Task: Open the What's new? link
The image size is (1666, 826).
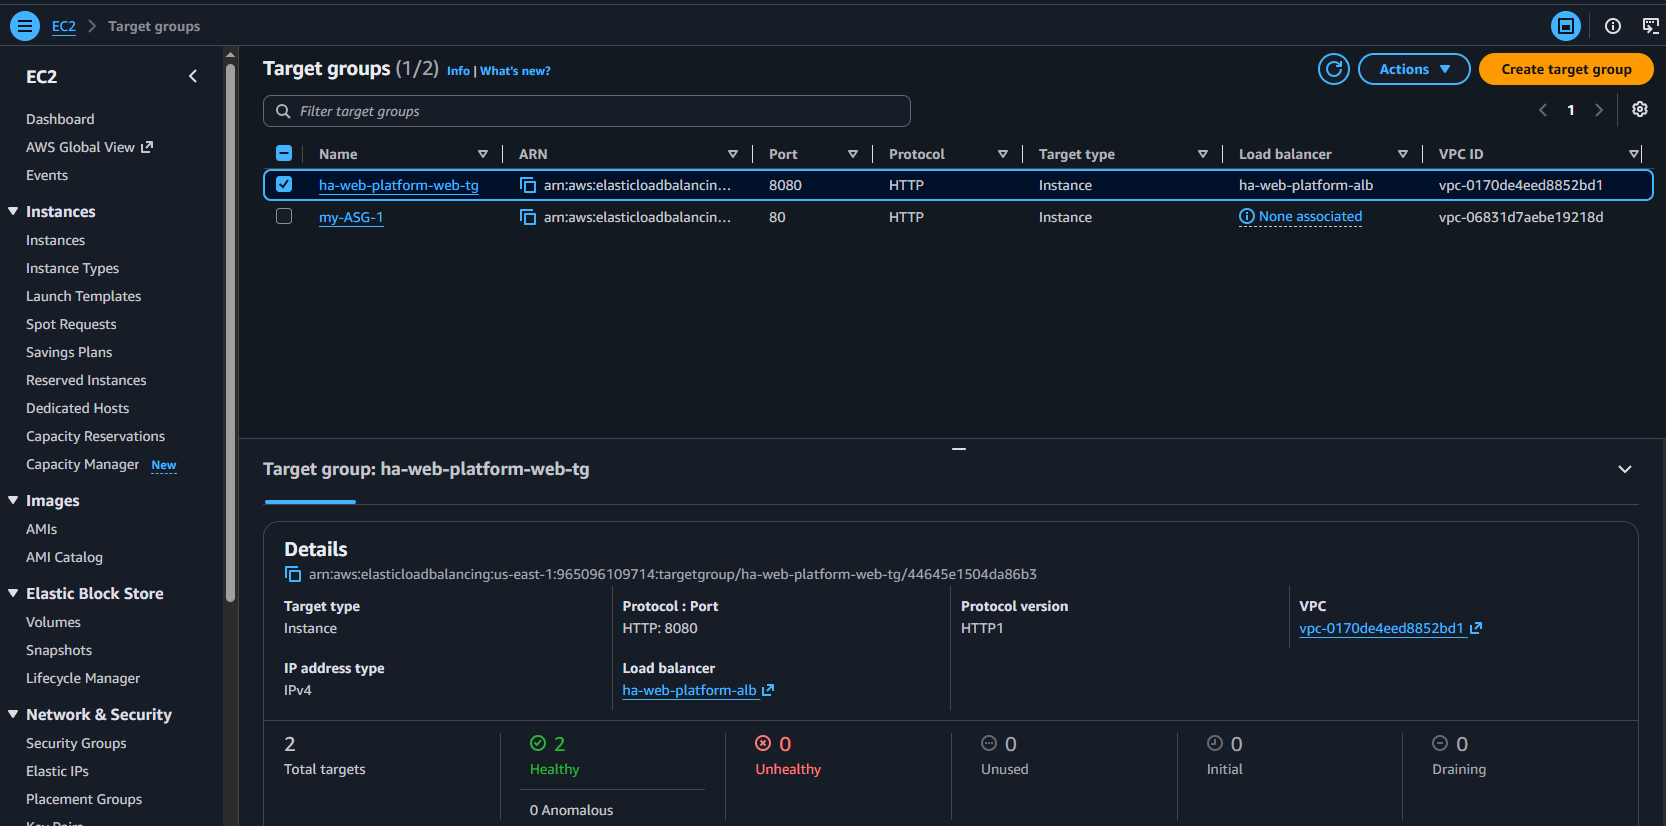Action: tap(515, 71)
